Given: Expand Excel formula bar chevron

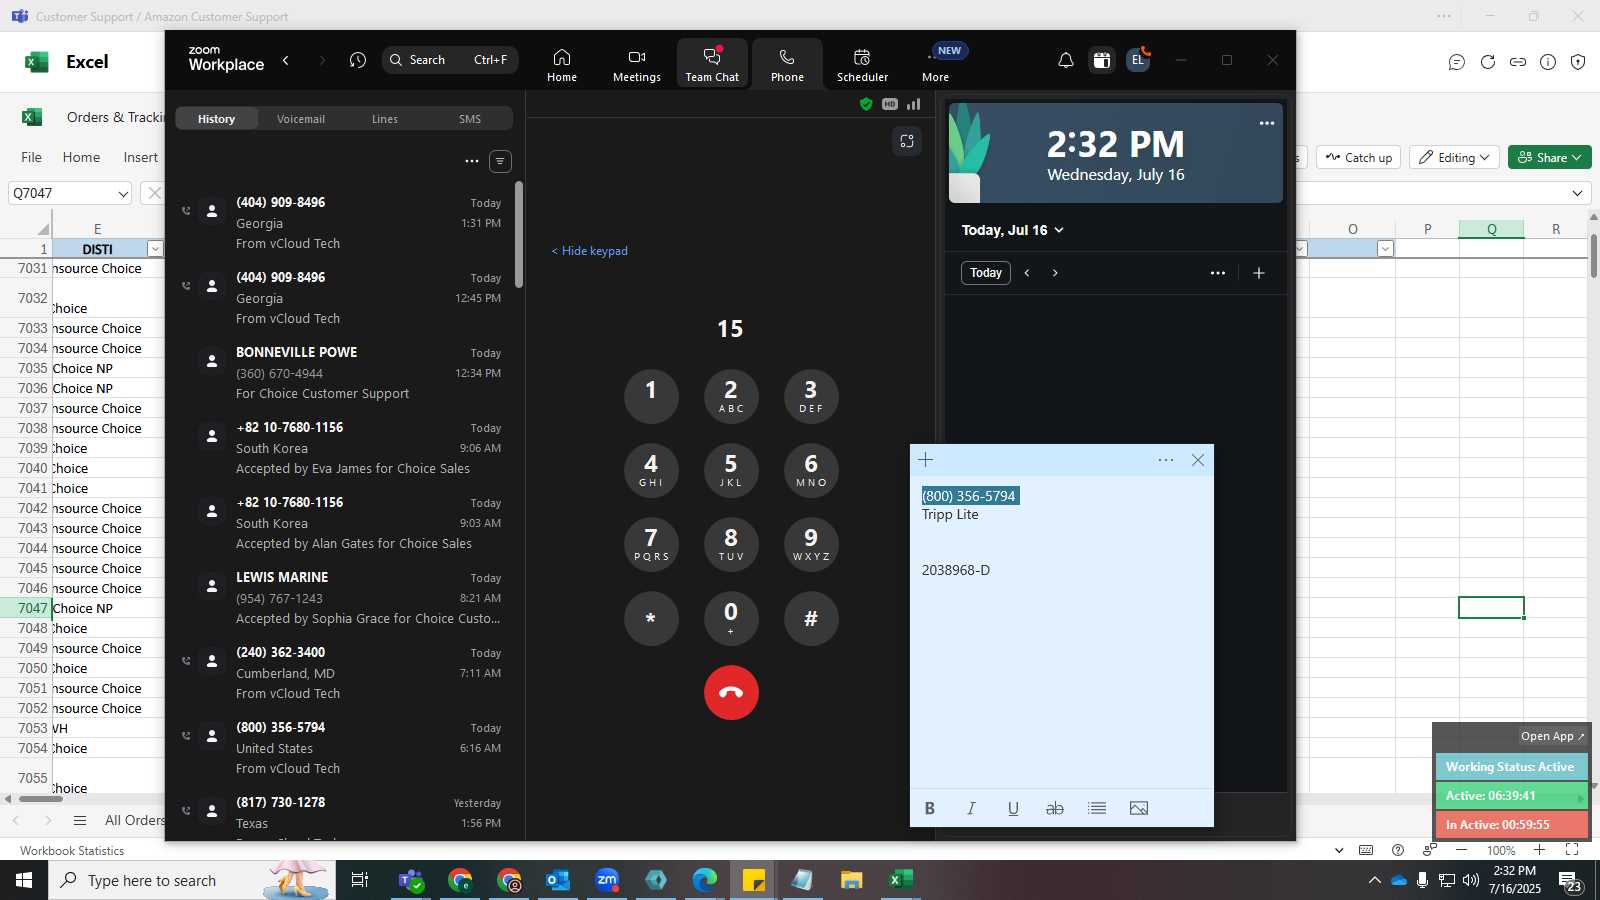Looking at the screenshot, I should [1578, 193].
